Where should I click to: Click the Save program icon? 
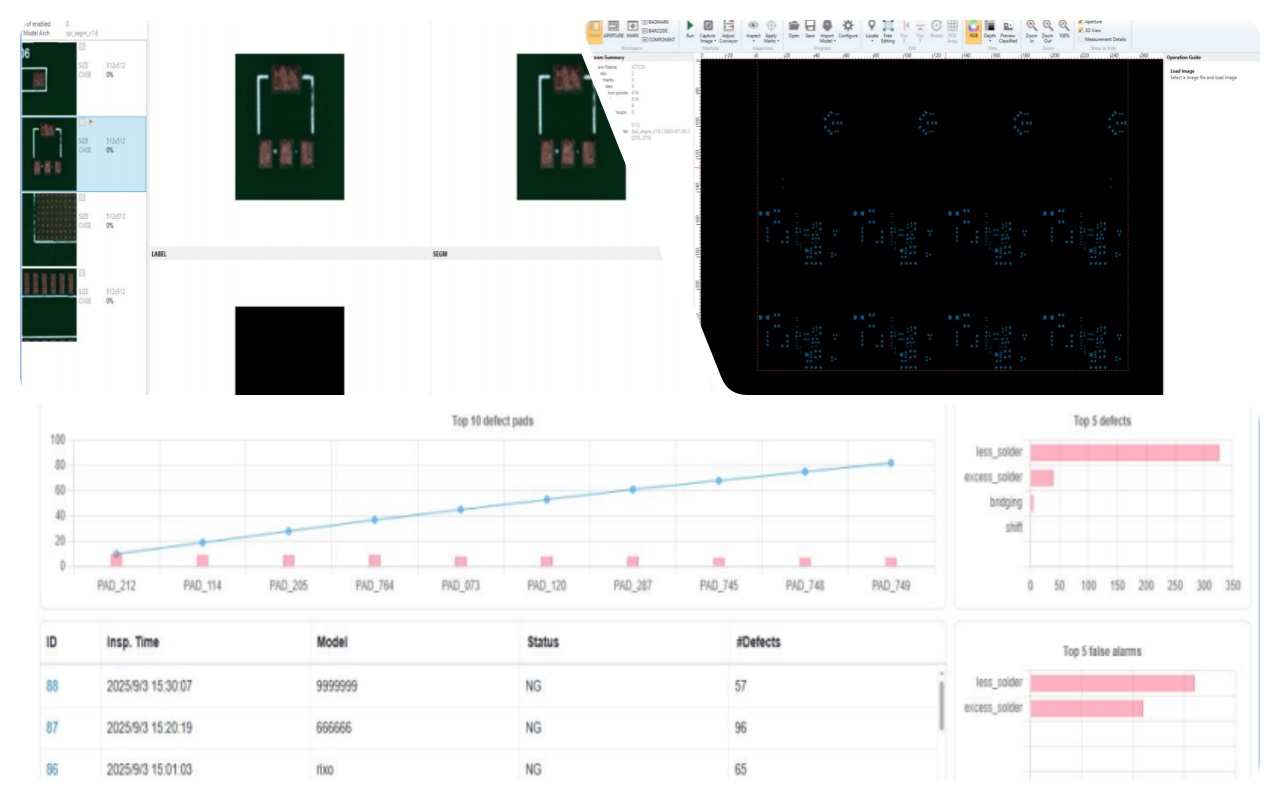810,27
